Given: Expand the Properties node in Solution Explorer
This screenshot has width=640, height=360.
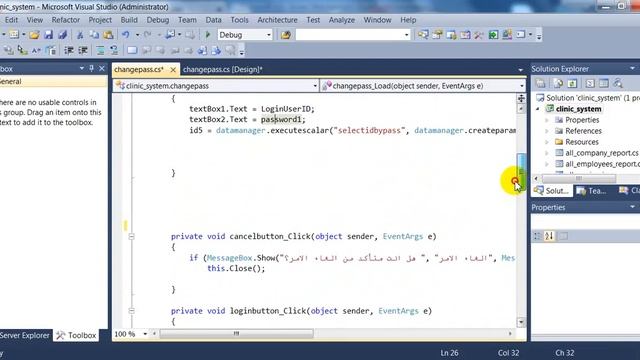Looking at the screenshot, I should (547, 120).
